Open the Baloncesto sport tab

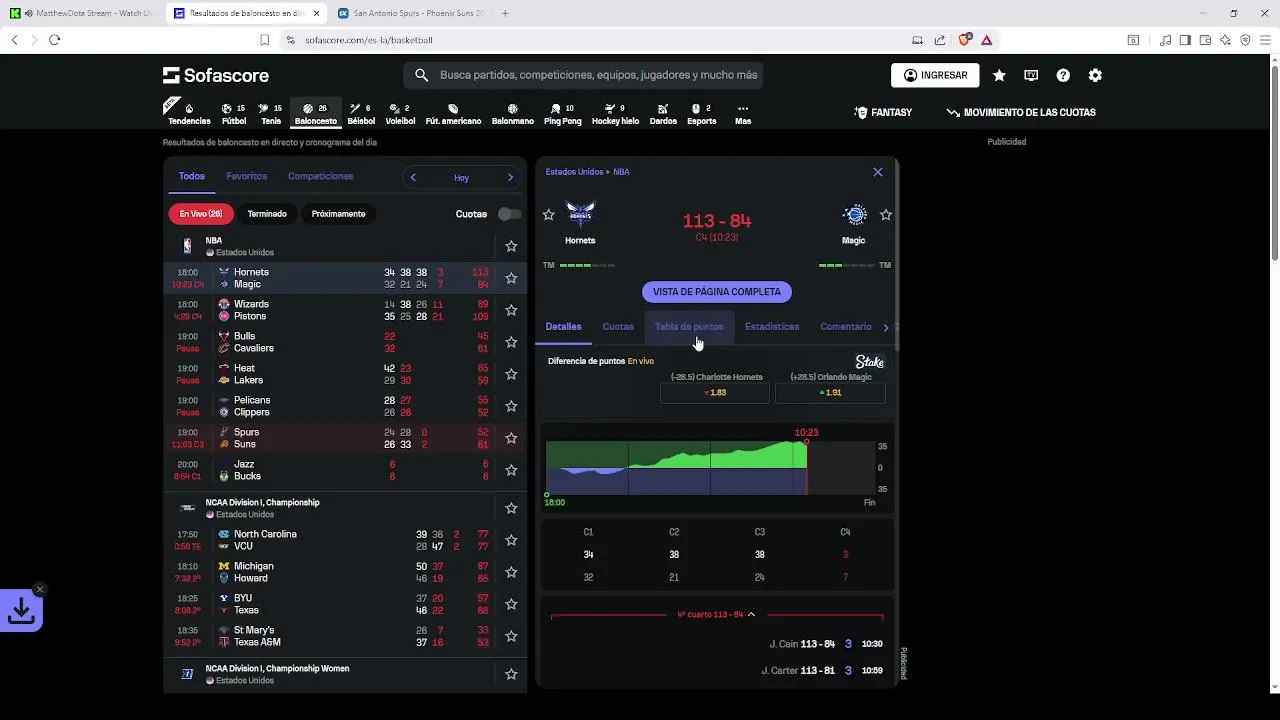(316, 114)
